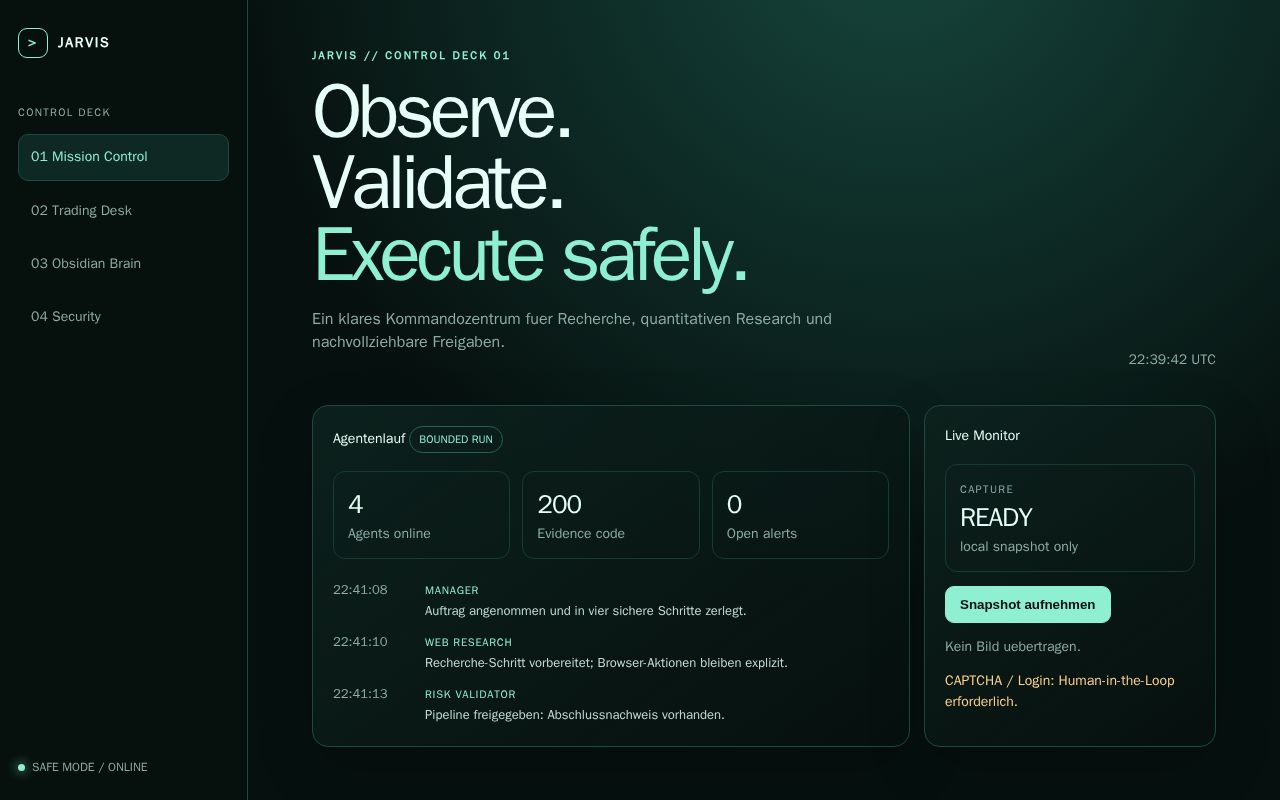Screen dimensions: 1280x800
Task: Switch to 02 Trading Desk
Action: 123,210
